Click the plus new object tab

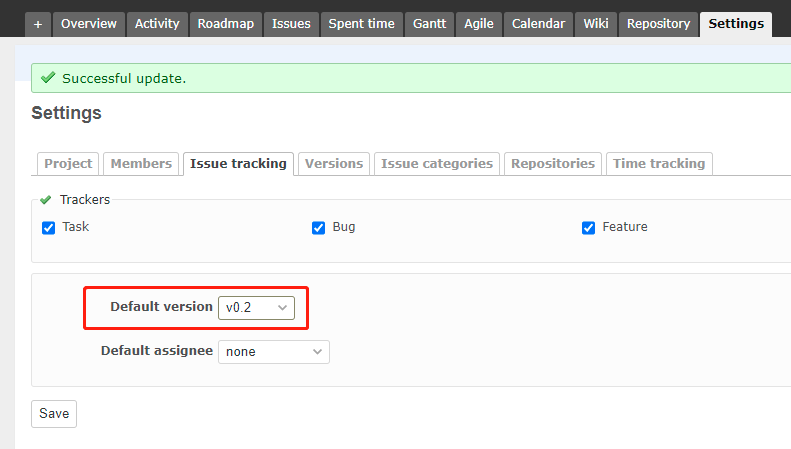(x=38, y=24)
